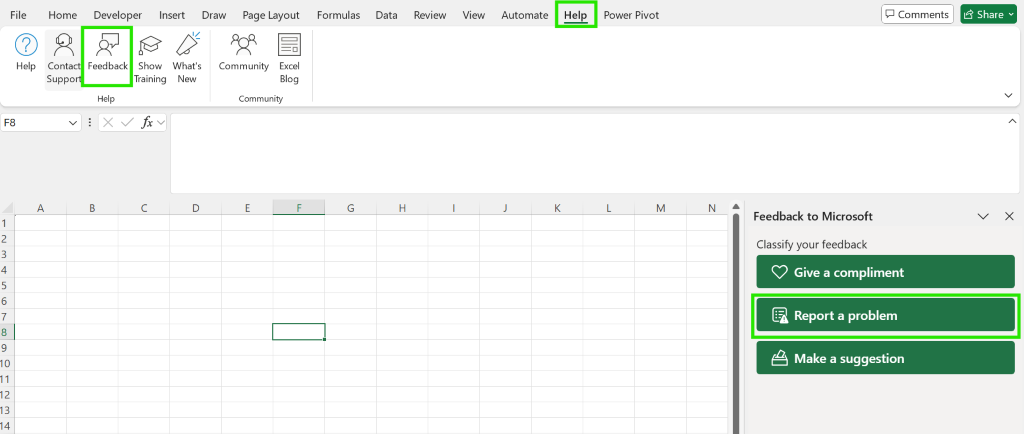
Task: Open the Excel Blog
Action: coord(289,59)
